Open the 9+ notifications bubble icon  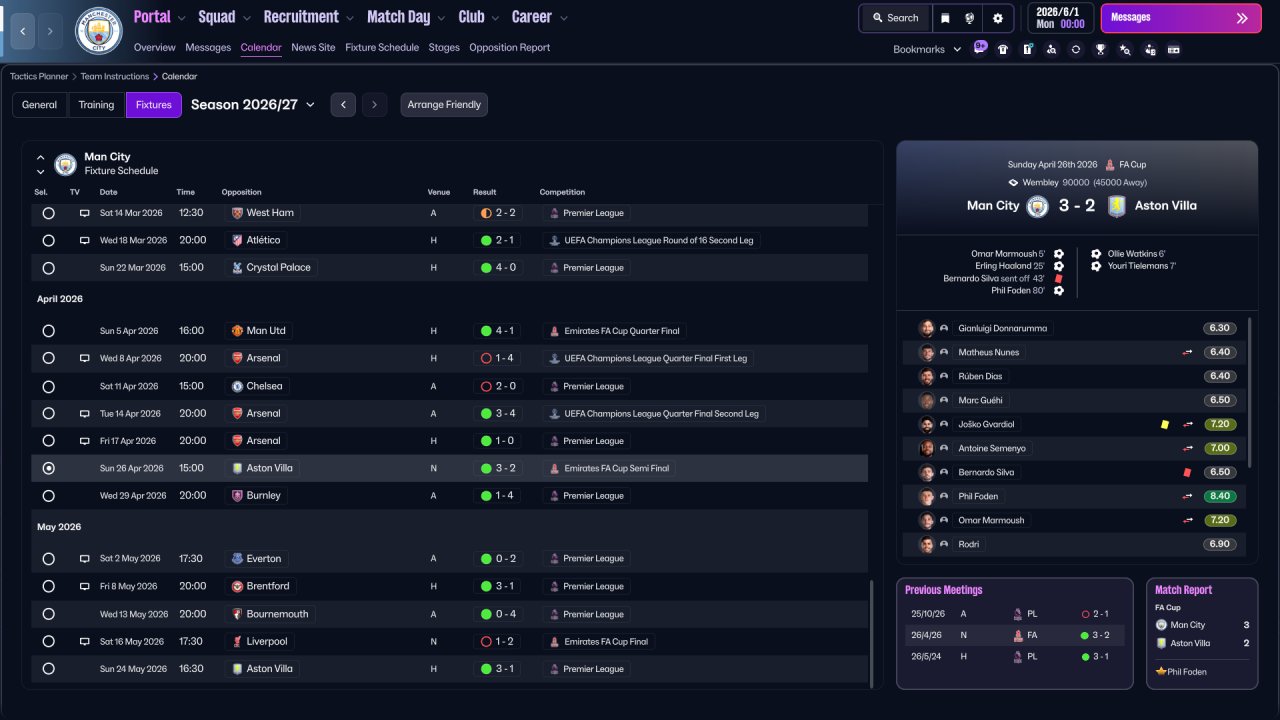click(x=980, y=47)
